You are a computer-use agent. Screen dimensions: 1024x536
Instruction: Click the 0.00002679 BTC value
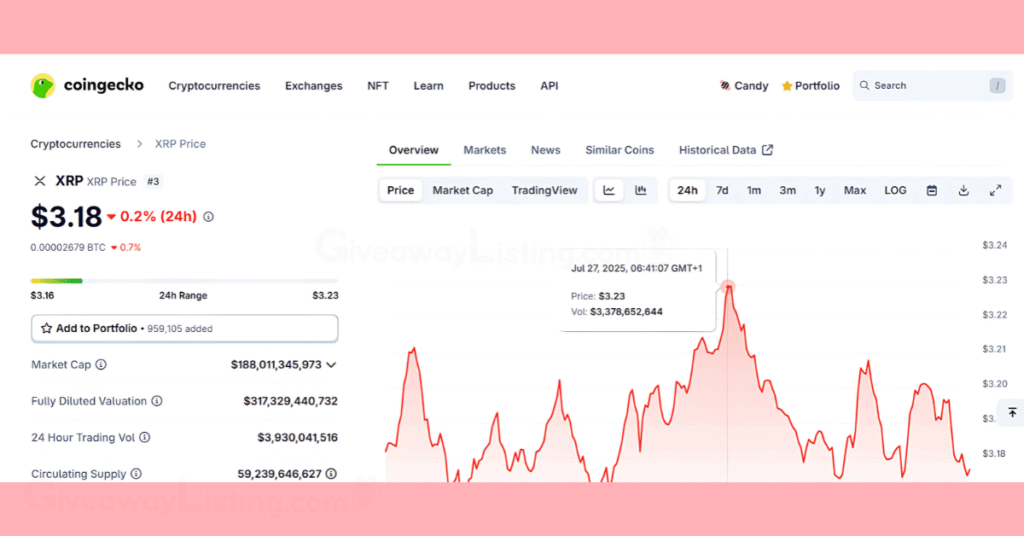point(68,247)
